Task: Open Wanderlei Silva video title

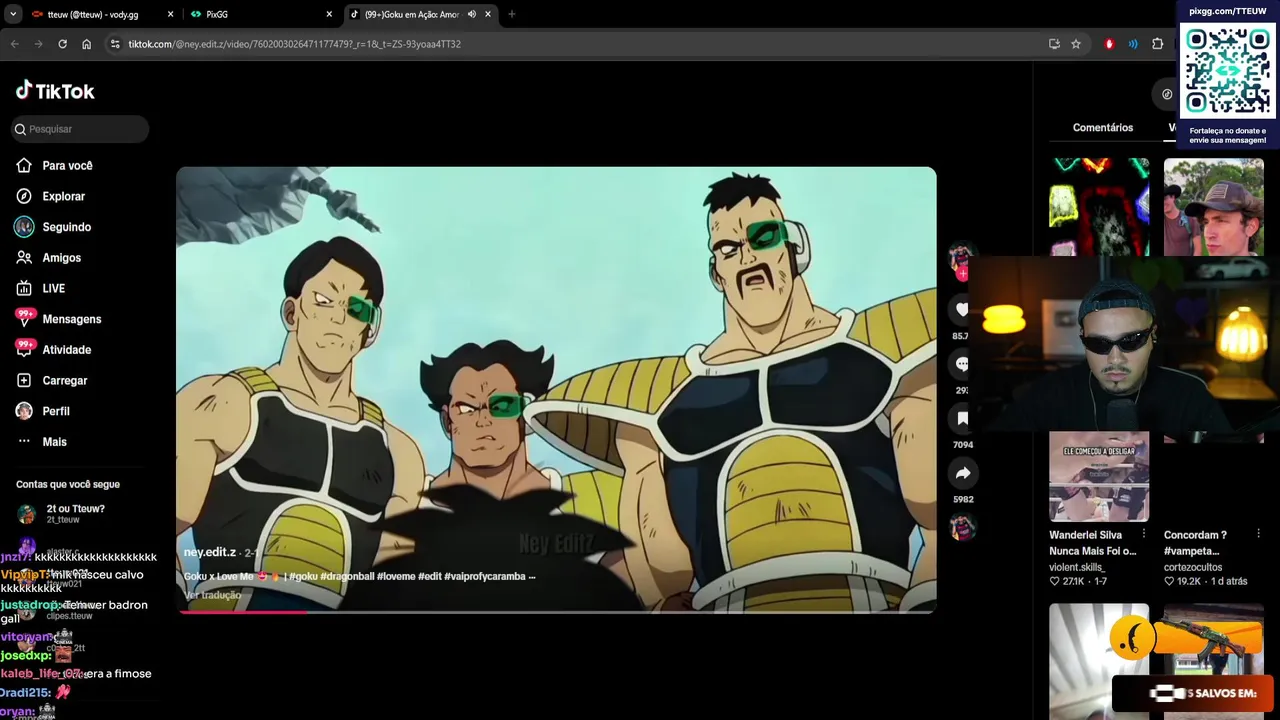Action: (x=1092, y=543)
